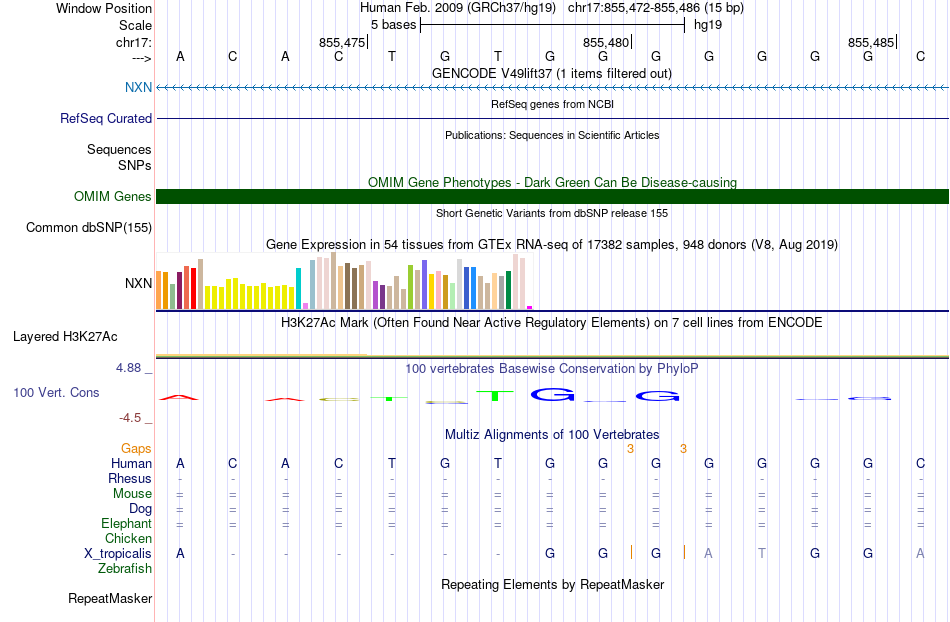Click the 855,475 position marker
This screenshot has height=622, width=950.
coord(342,42)
